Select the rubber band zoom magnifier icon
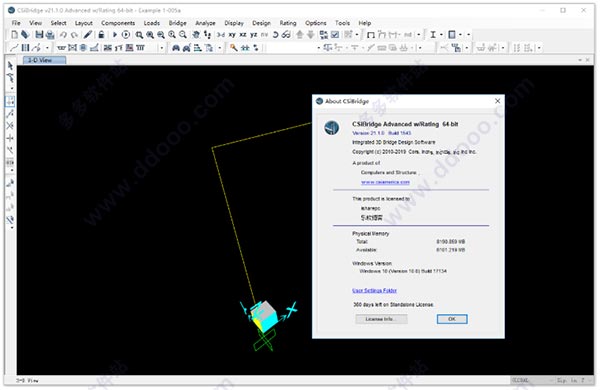The height and width of the screenshot is (390, 600). click(139, 35)
